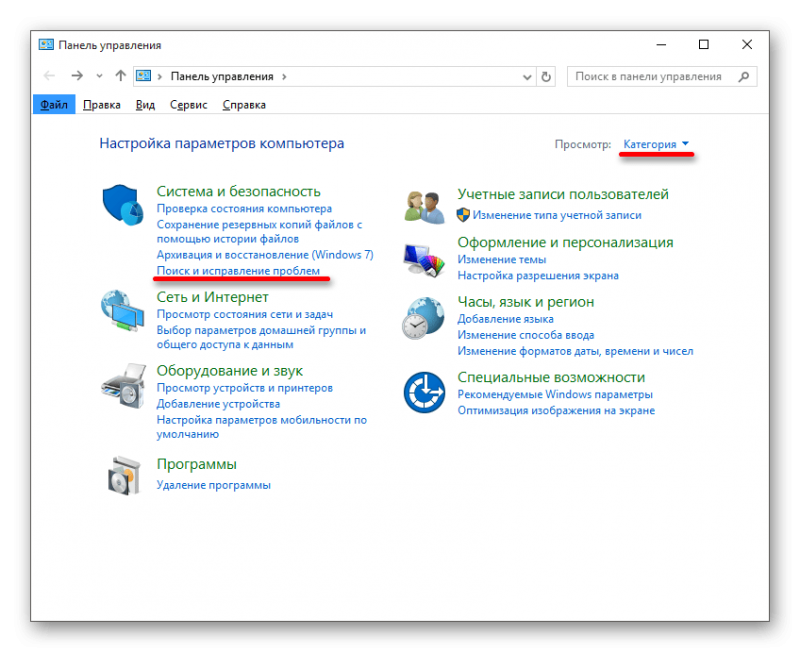This screenshot has width=800, height=652.
Task: Open Оформление и персонализация category
Action: 565,242
